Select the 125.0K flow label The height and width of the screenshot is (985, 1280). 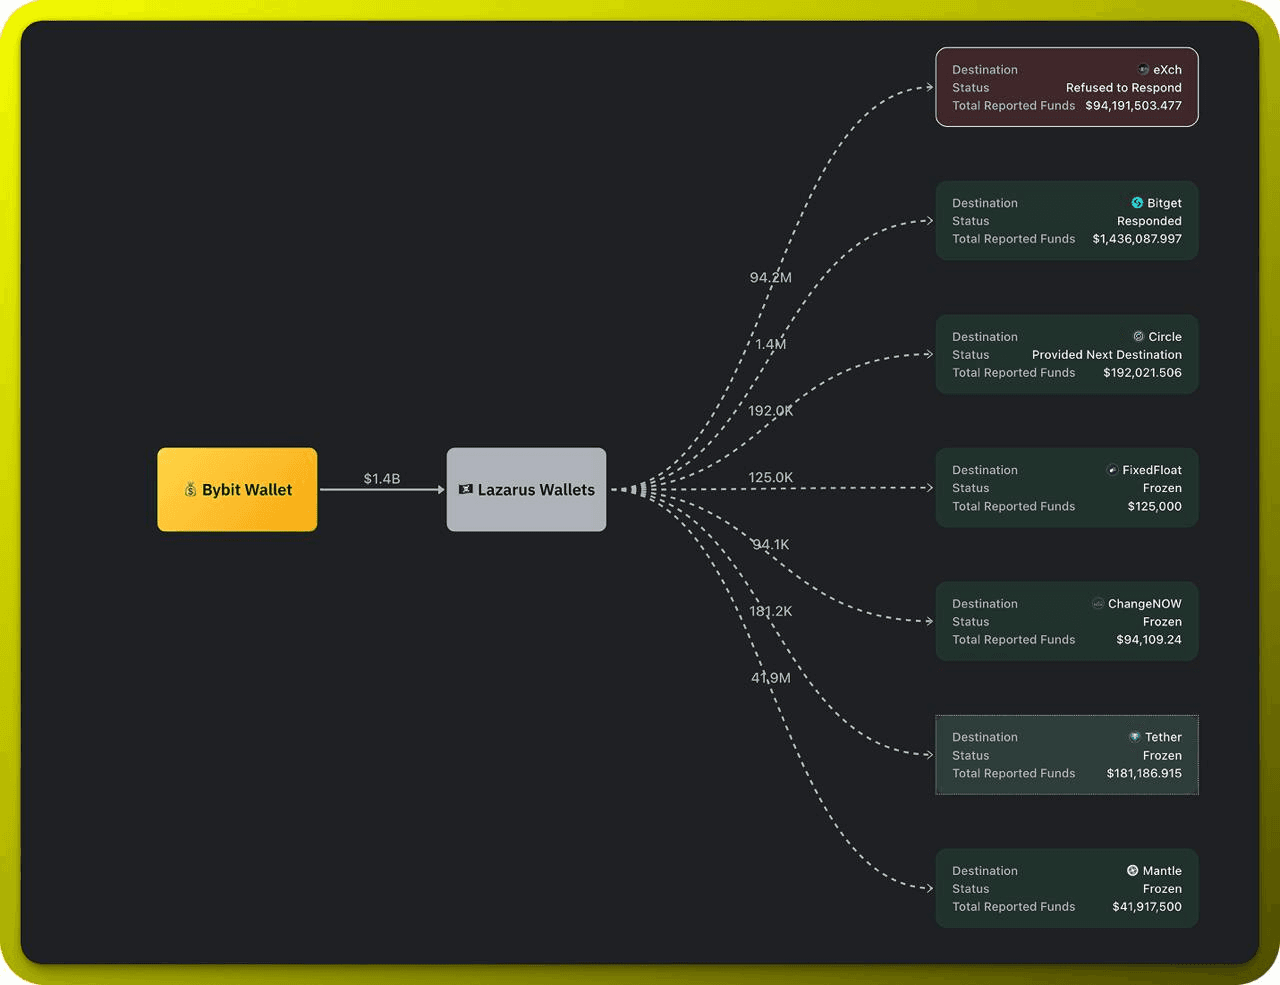click(x=771, y=478)
